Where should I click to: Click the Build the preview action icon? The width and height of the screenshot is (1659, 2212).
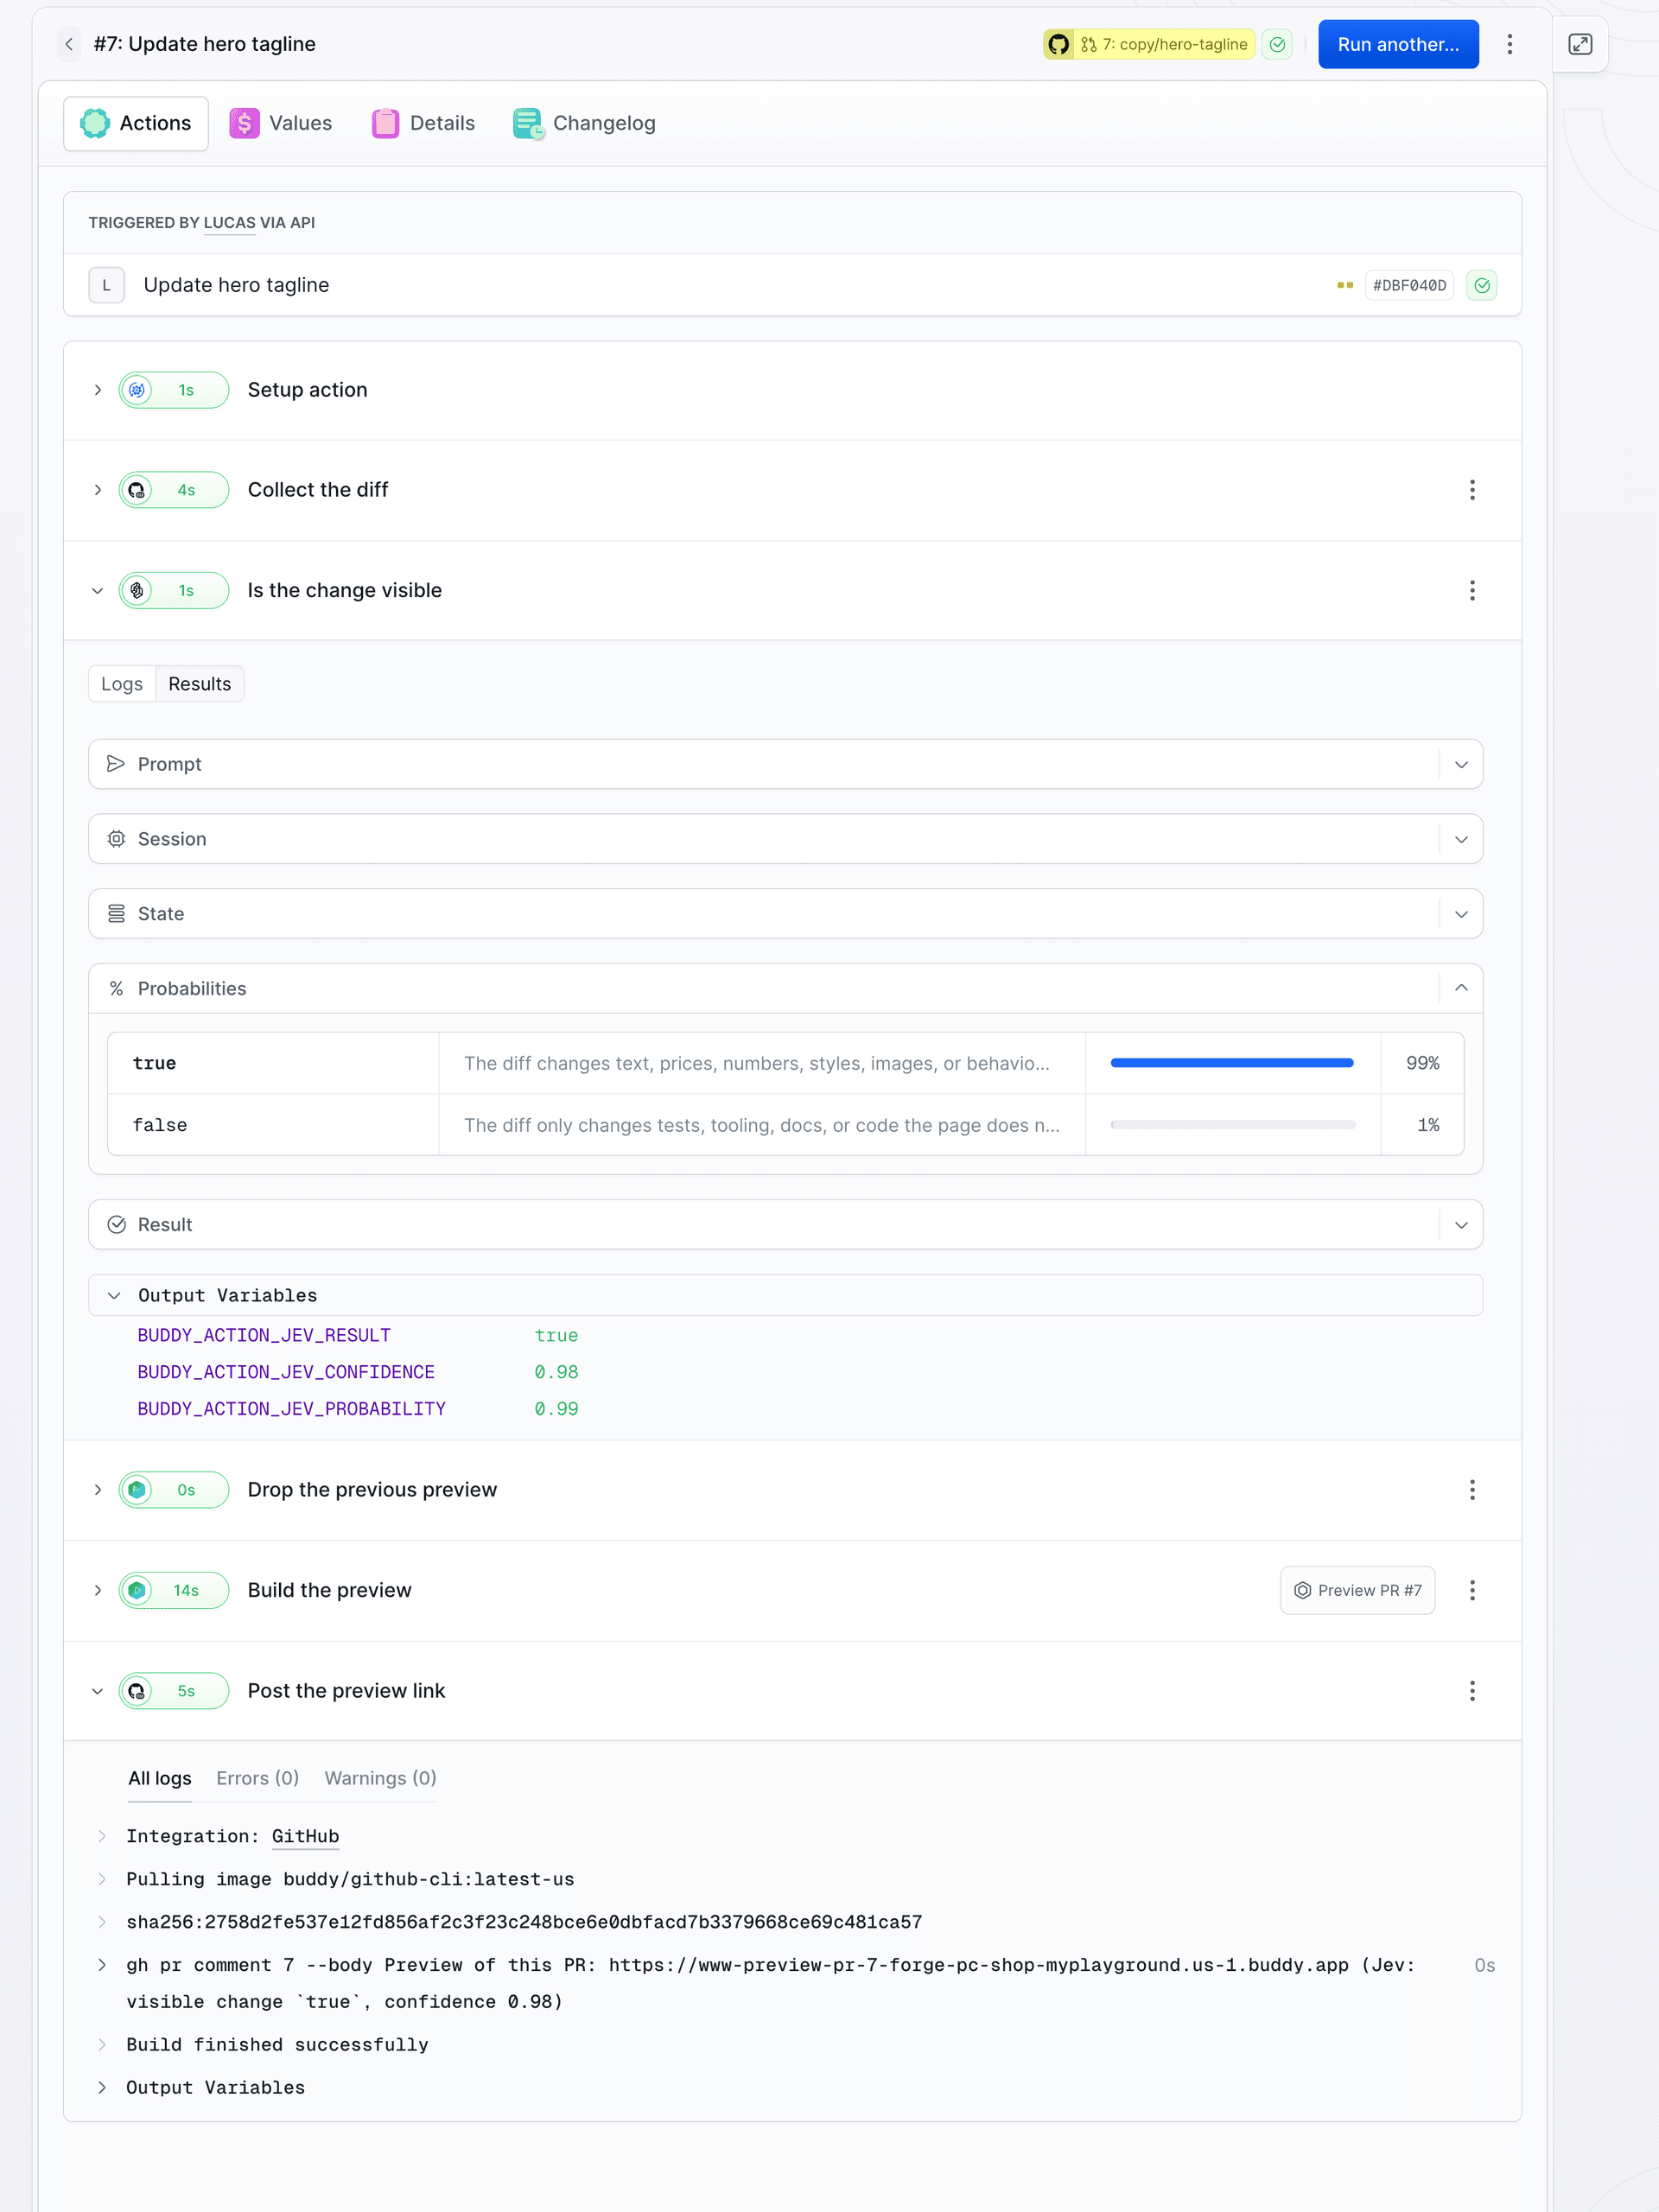[137, 1592]
